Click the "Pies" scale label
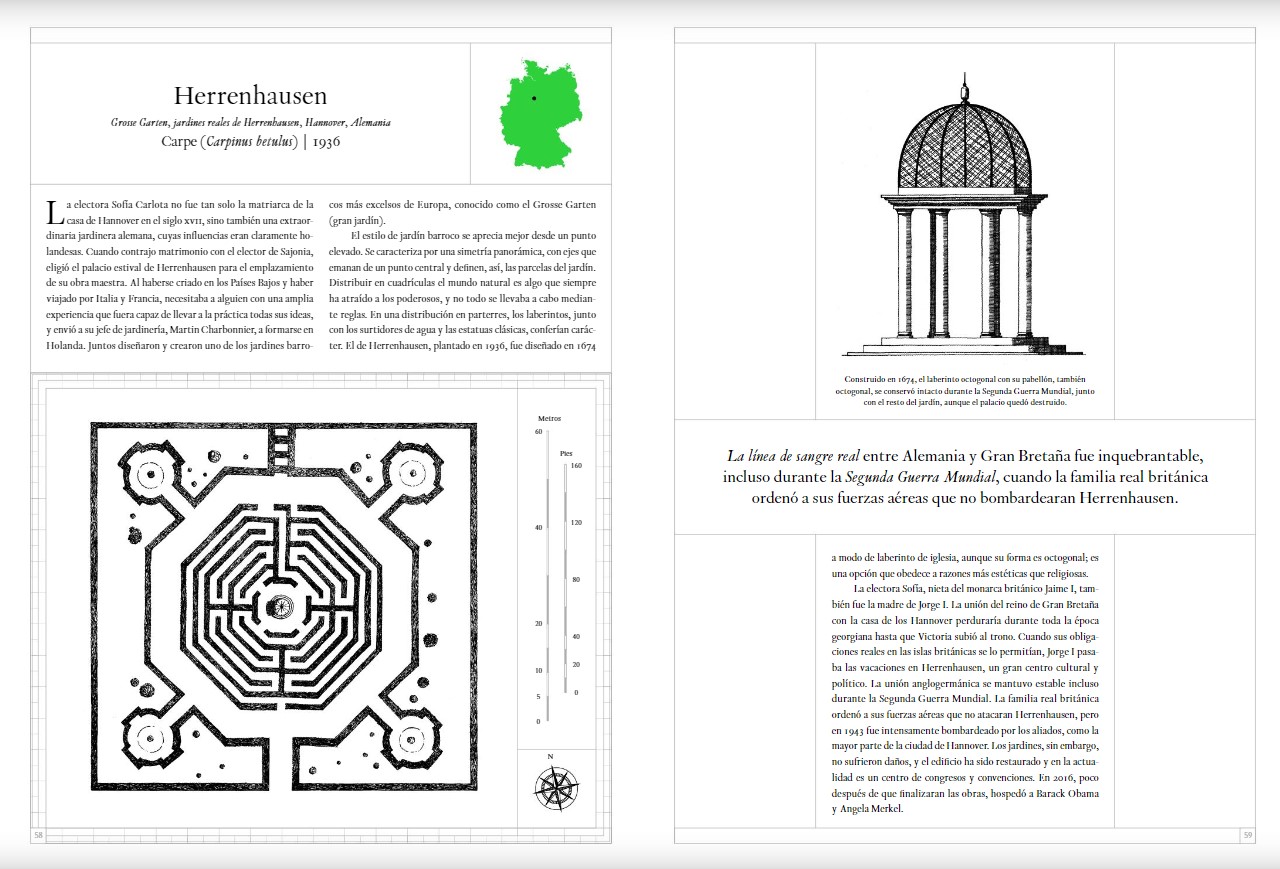The width and height of the screenshot is (1280, 869). pos(566,452)
